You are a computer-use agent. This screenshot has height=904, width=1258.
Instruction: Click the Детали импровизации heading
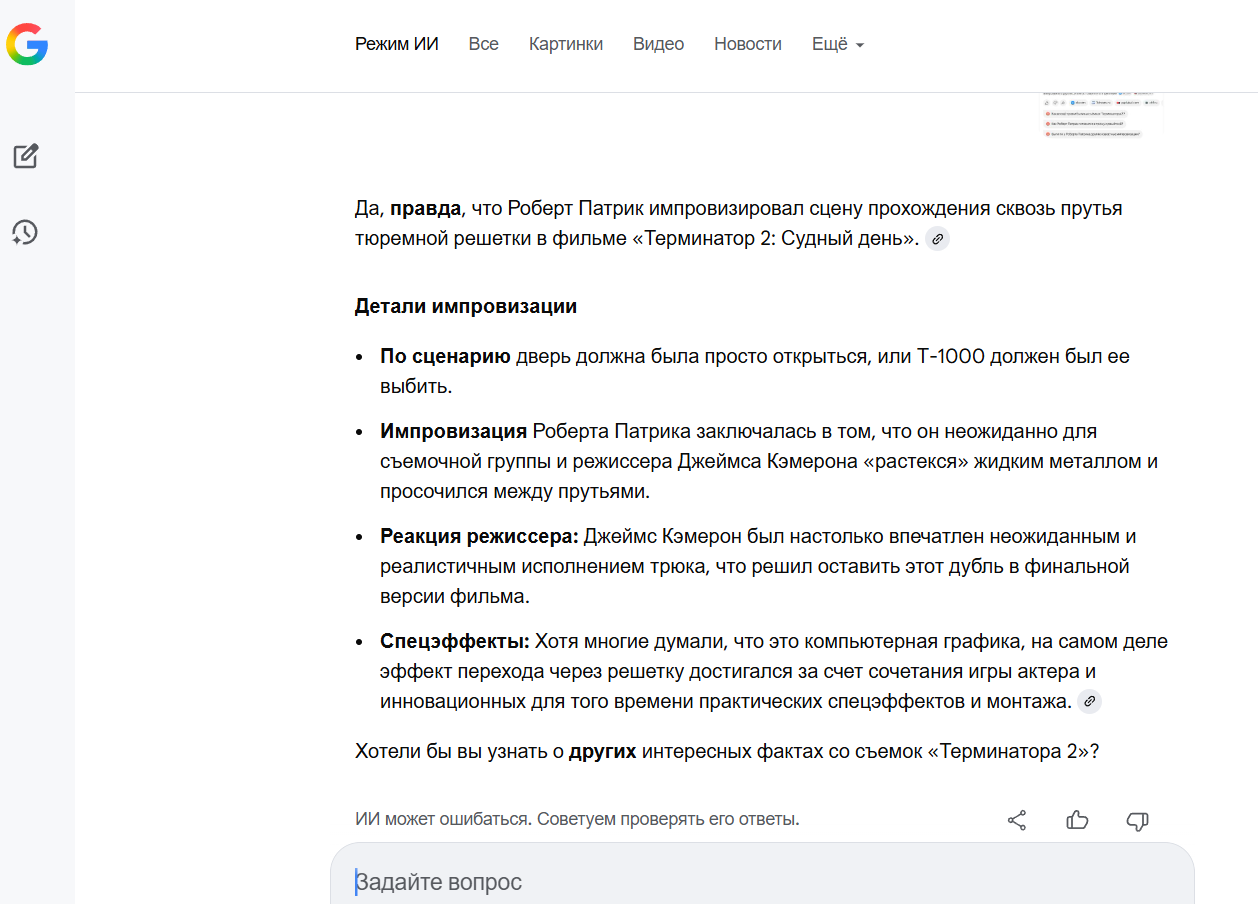click(x=465, y=306)
